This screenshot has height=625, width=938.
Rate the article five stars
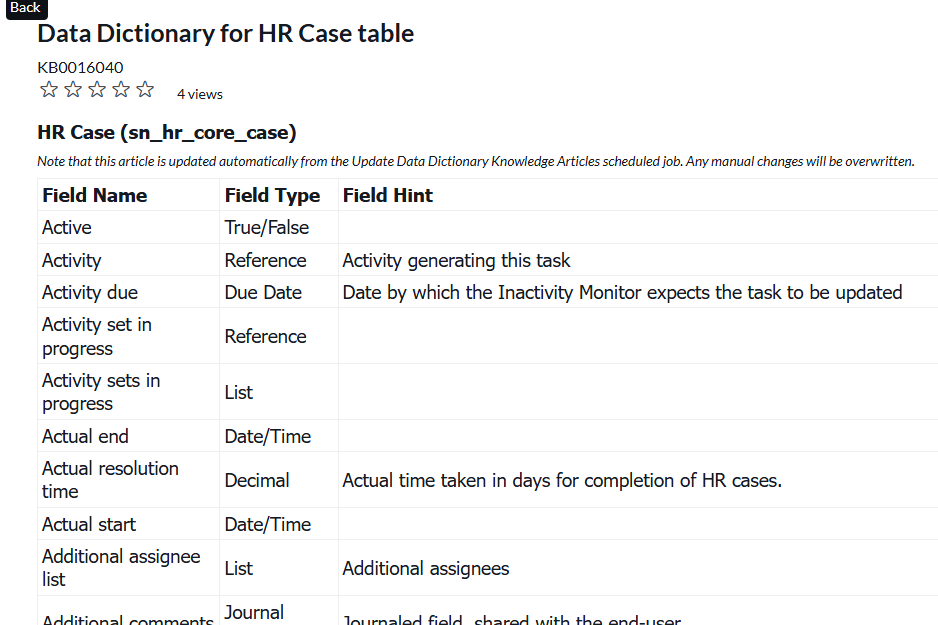pyautogui.click(x=145, y=90)
